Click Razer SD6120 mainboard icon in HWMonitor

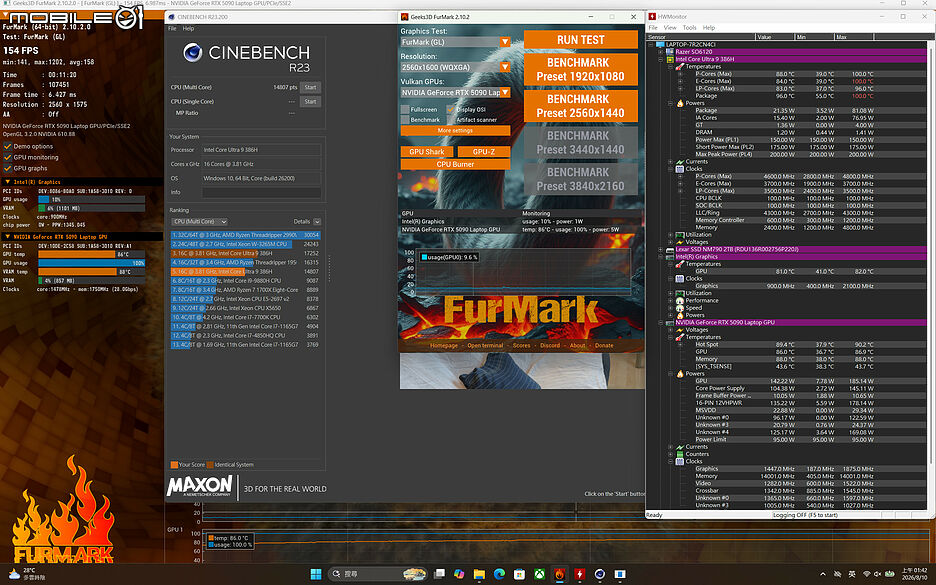coord(670,52)
